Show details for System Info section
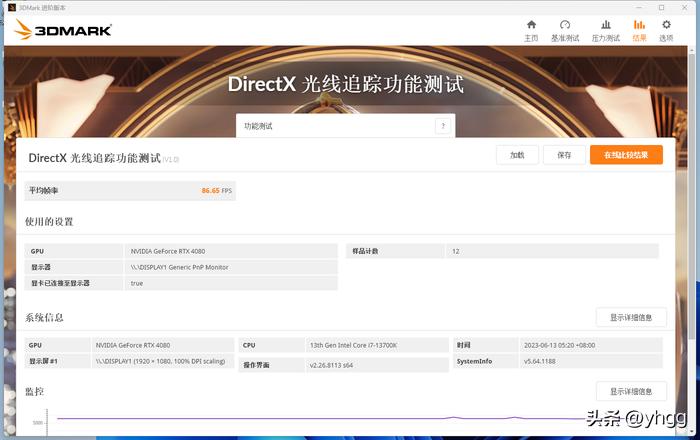700x440 pixels. pyautogui.click(x=631, y=317)
